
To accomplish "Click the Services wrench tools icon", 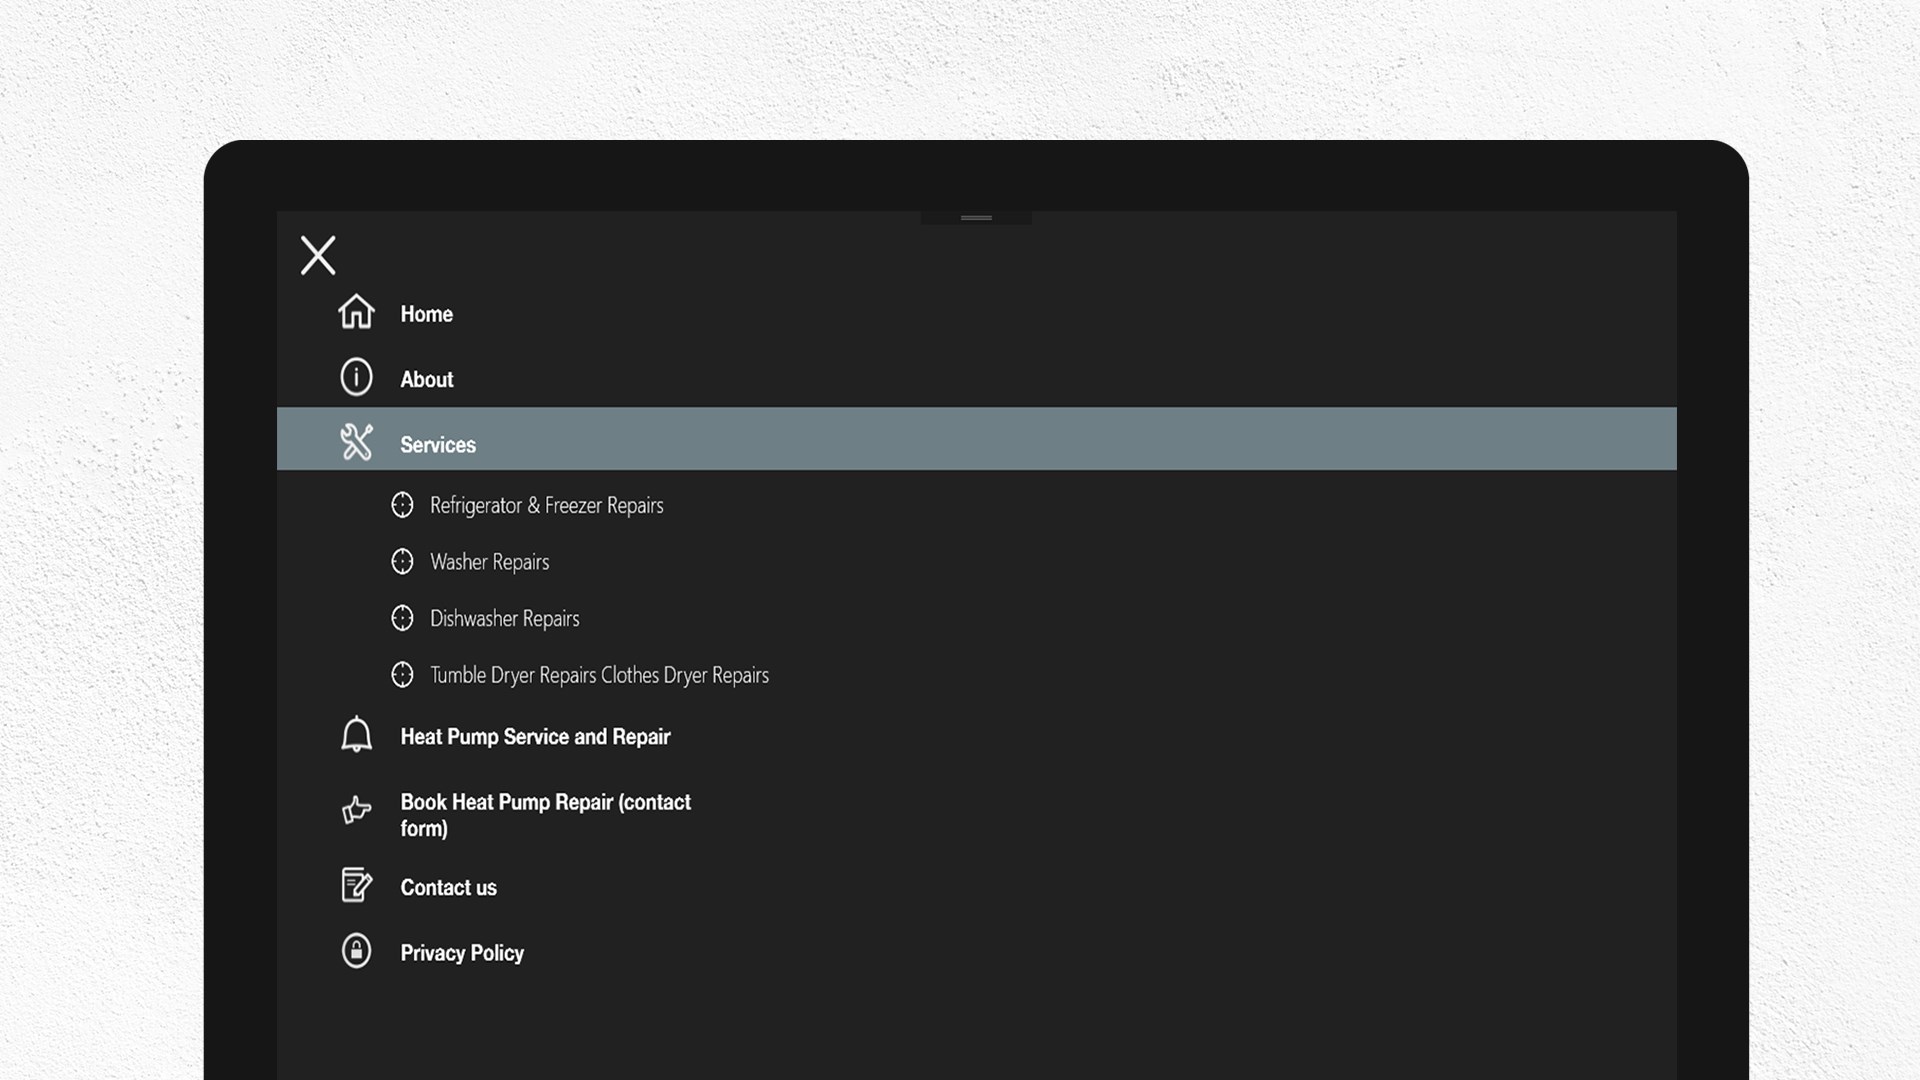I will [x=356, y=442].
